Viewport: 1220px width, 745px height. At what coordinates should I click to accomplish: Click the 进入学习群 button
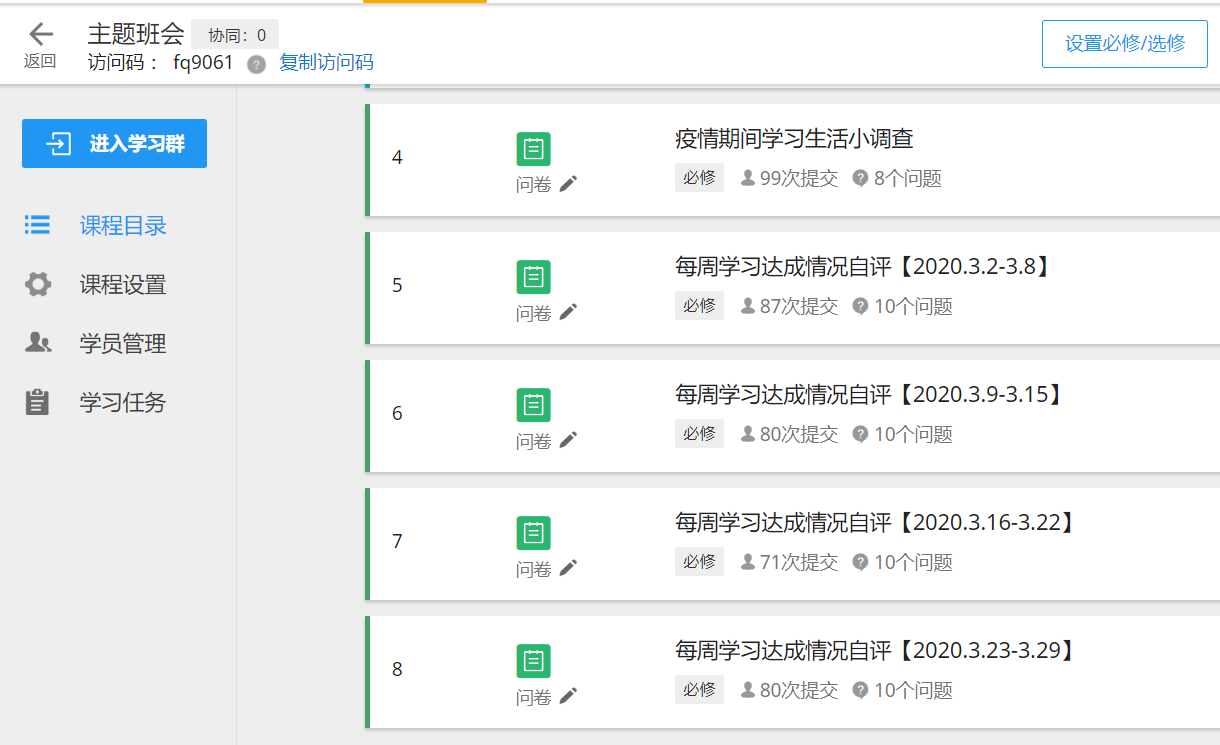click(114, 144)
